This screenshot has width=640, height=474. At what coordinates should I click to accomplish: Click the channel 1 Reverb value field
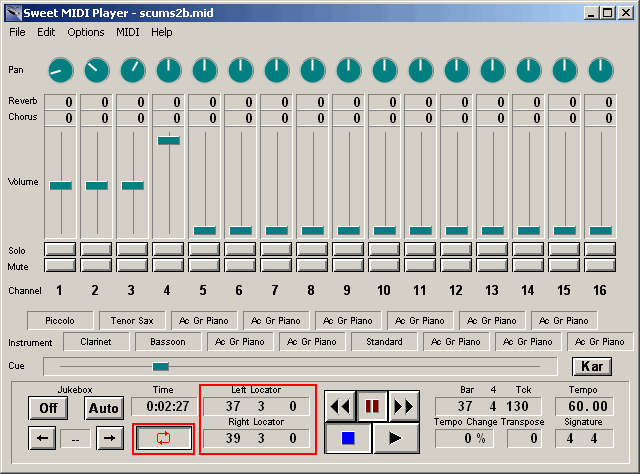(60, 102)
